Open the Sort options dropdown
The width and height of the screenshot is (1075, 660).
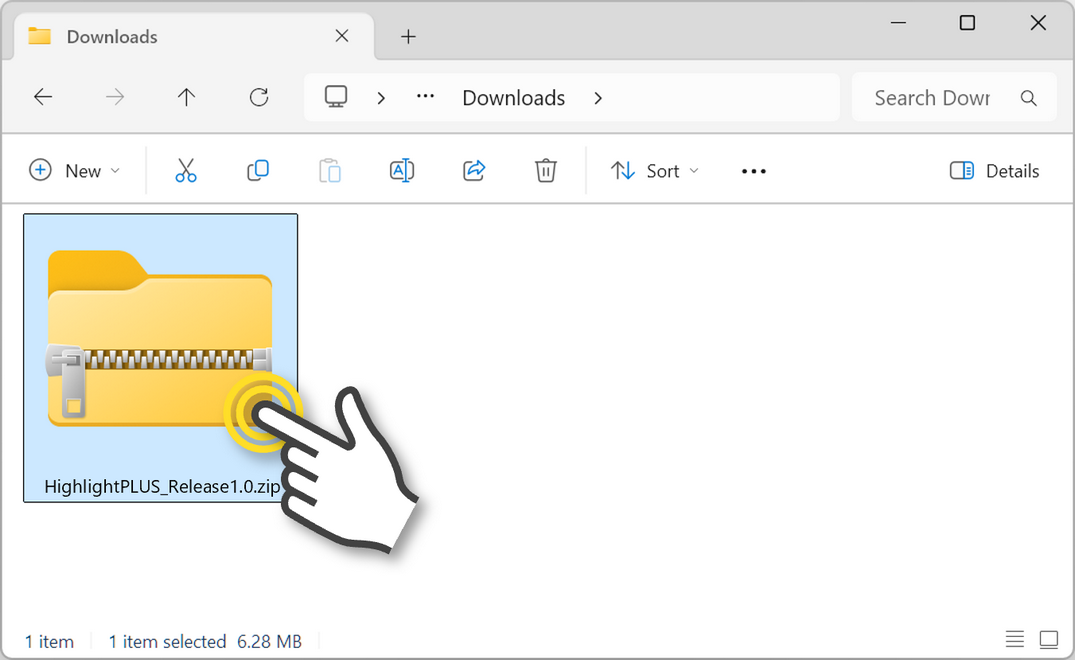653,170
